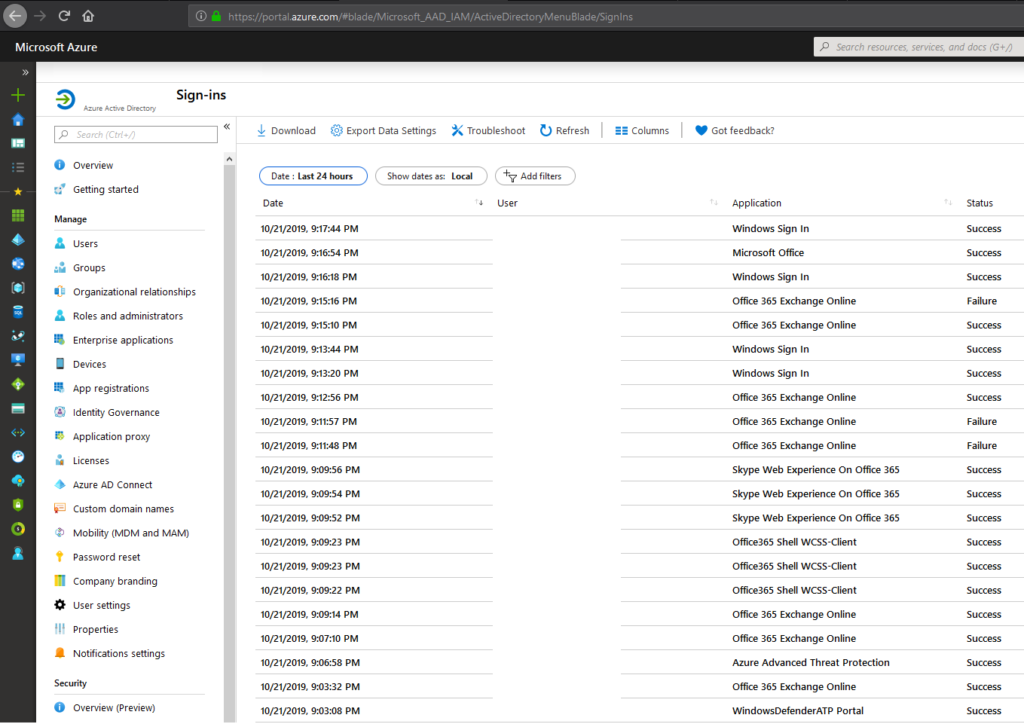1024x724 pixels.
Task: Click the Microsoft Azure portal title
Action: click(x=56, y=47)
